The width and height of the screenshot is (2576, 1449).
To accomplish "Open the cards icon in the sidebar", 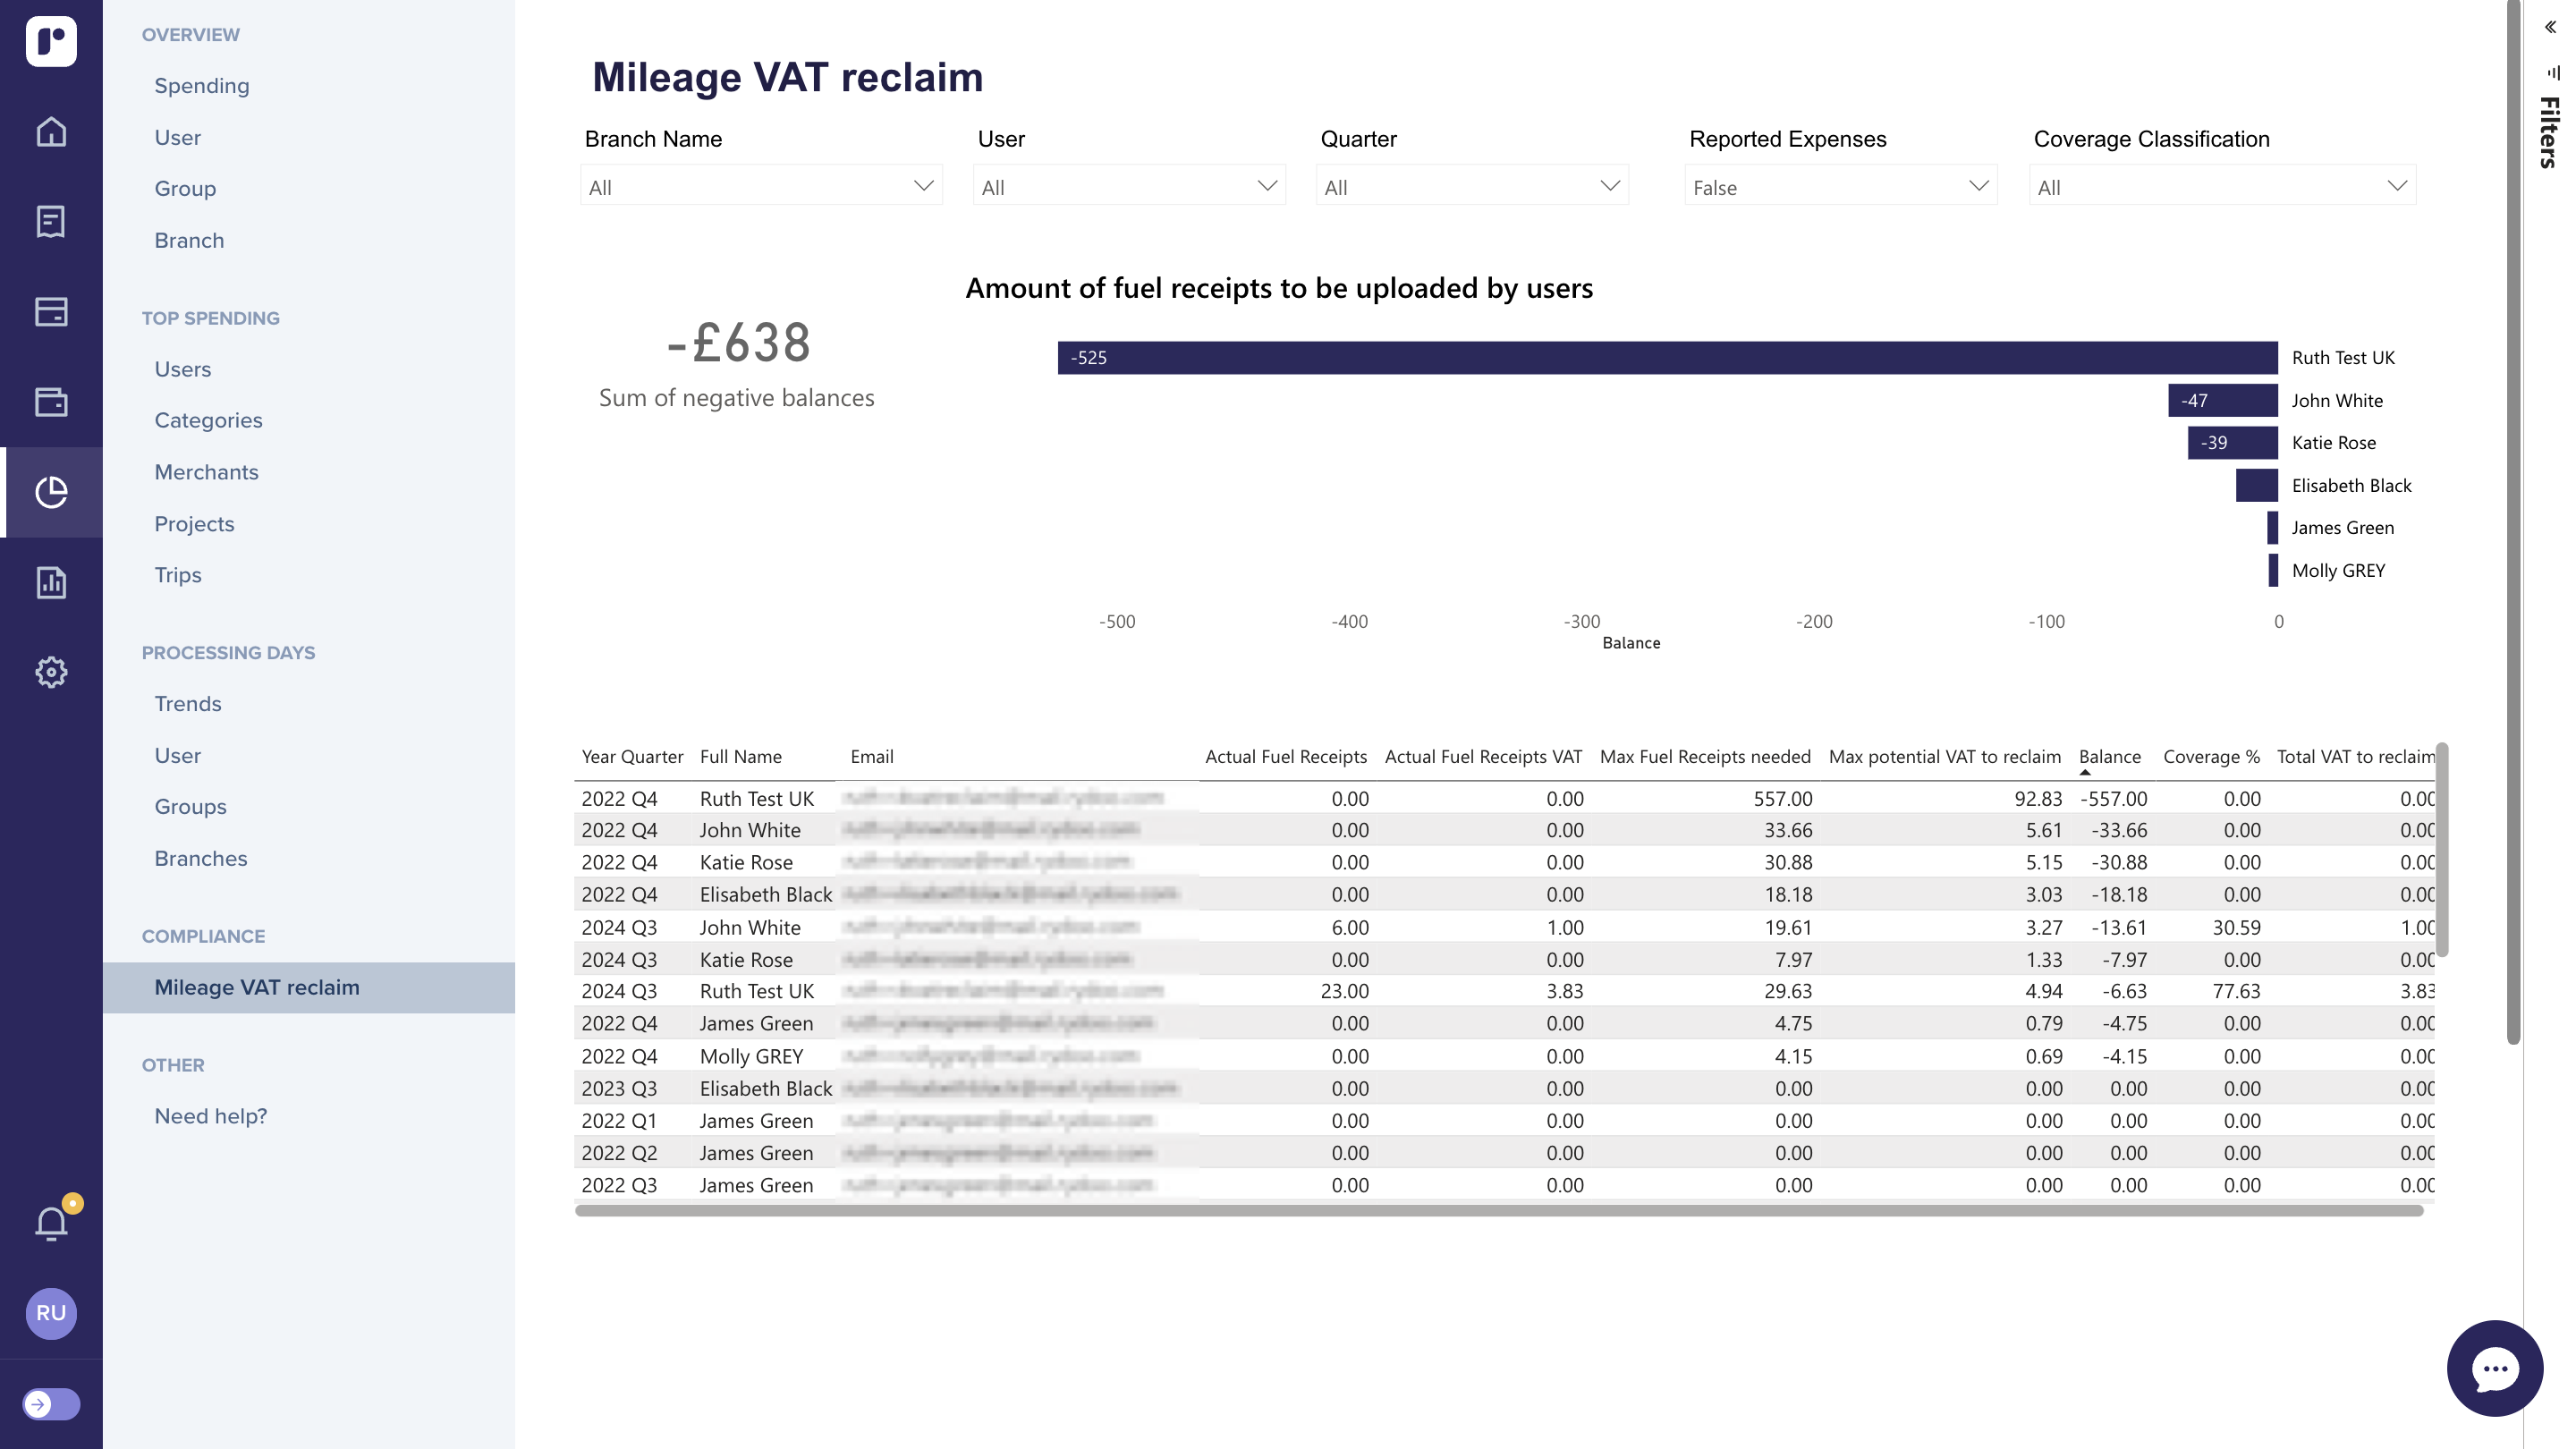I will (51, 312).
